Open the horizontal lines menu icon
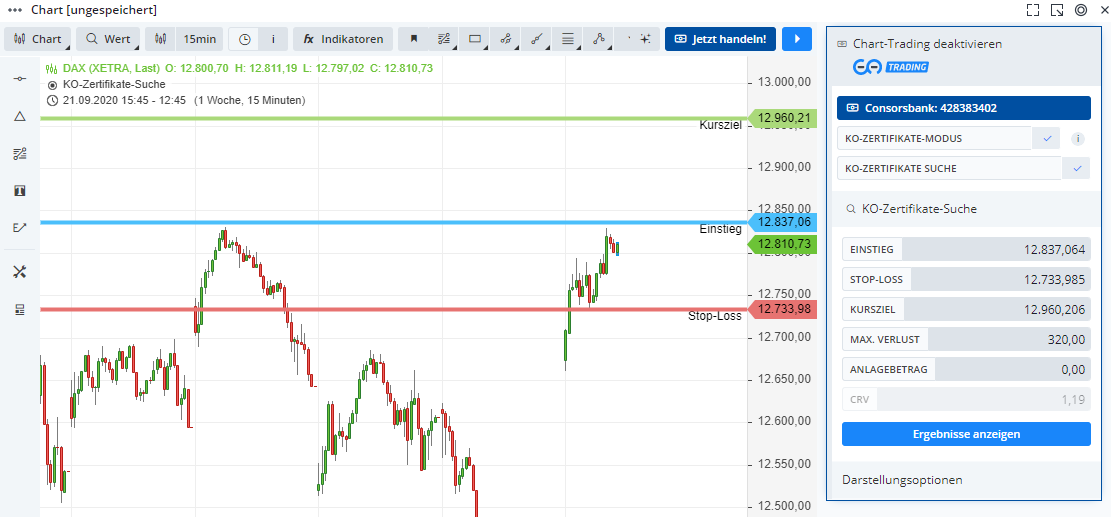The image size is (1117, 517). click(568, 39)
